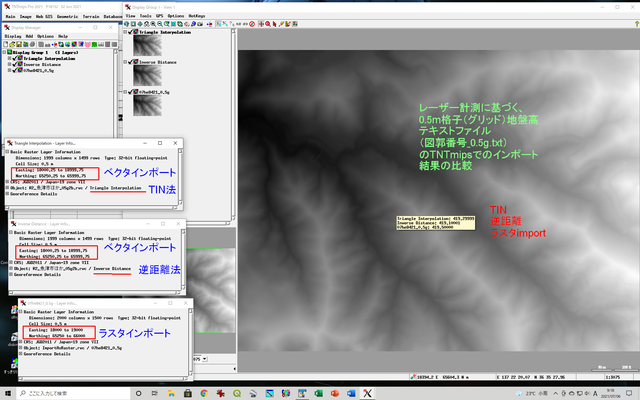The height and width of the screenshot is (400, 640).
Task: Open File Explorer from the taskbar
Action: (x=171, y=393)
